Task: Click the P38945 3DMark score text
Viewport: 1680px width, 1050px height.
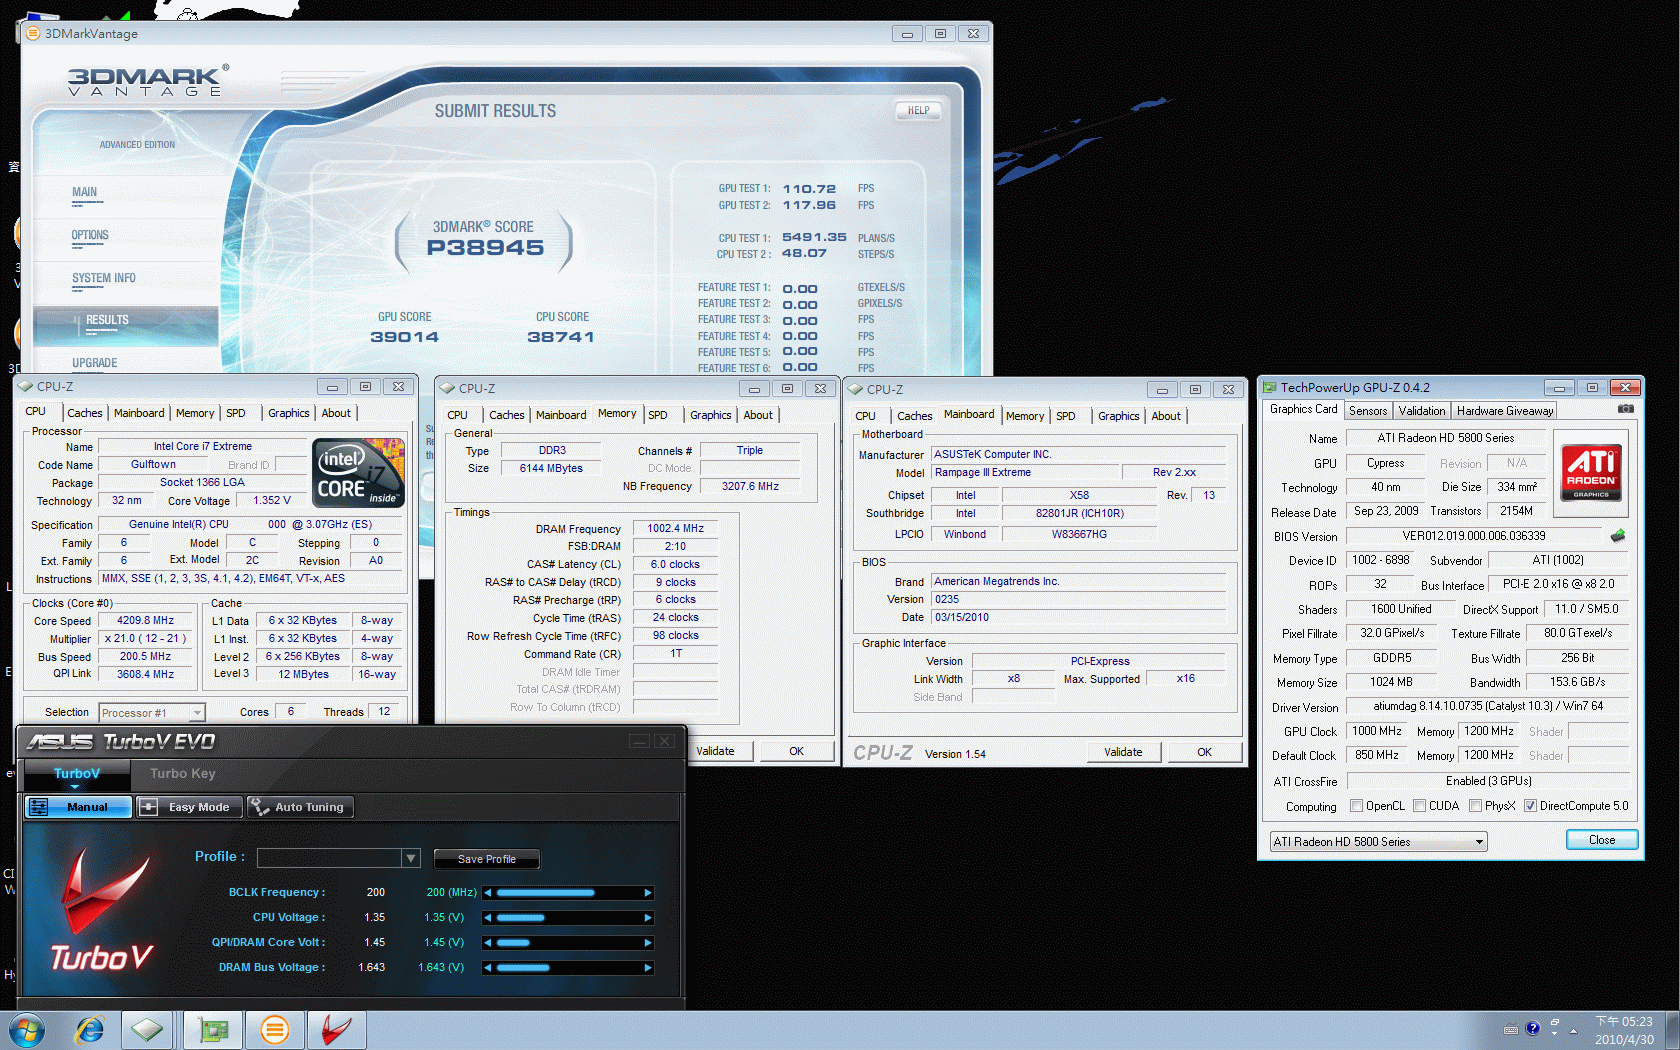Action: (x=485, y=248)
